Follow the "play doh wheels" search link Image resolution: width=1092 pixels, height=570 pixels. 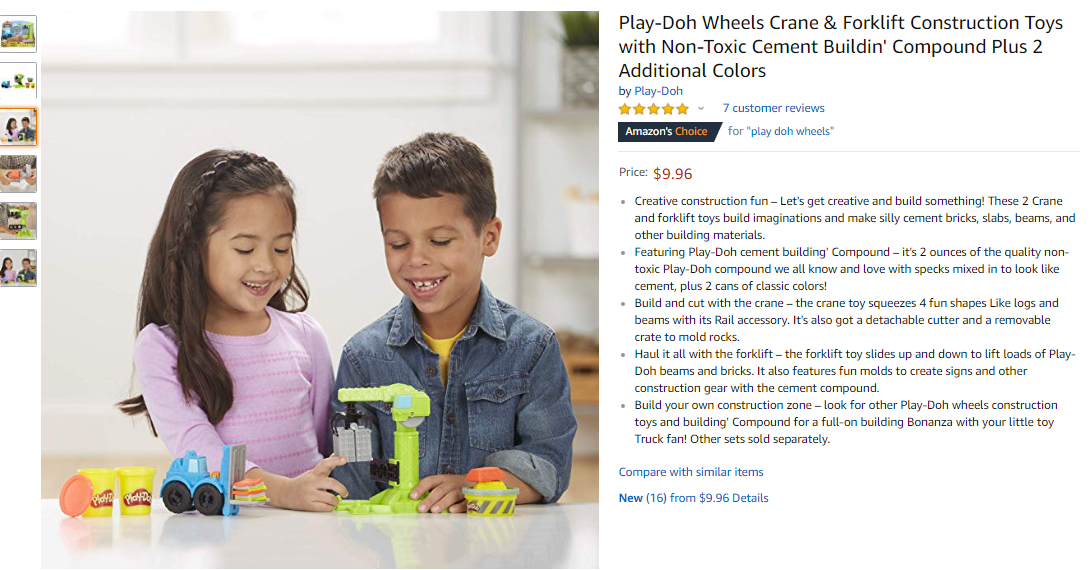point(790,132)
